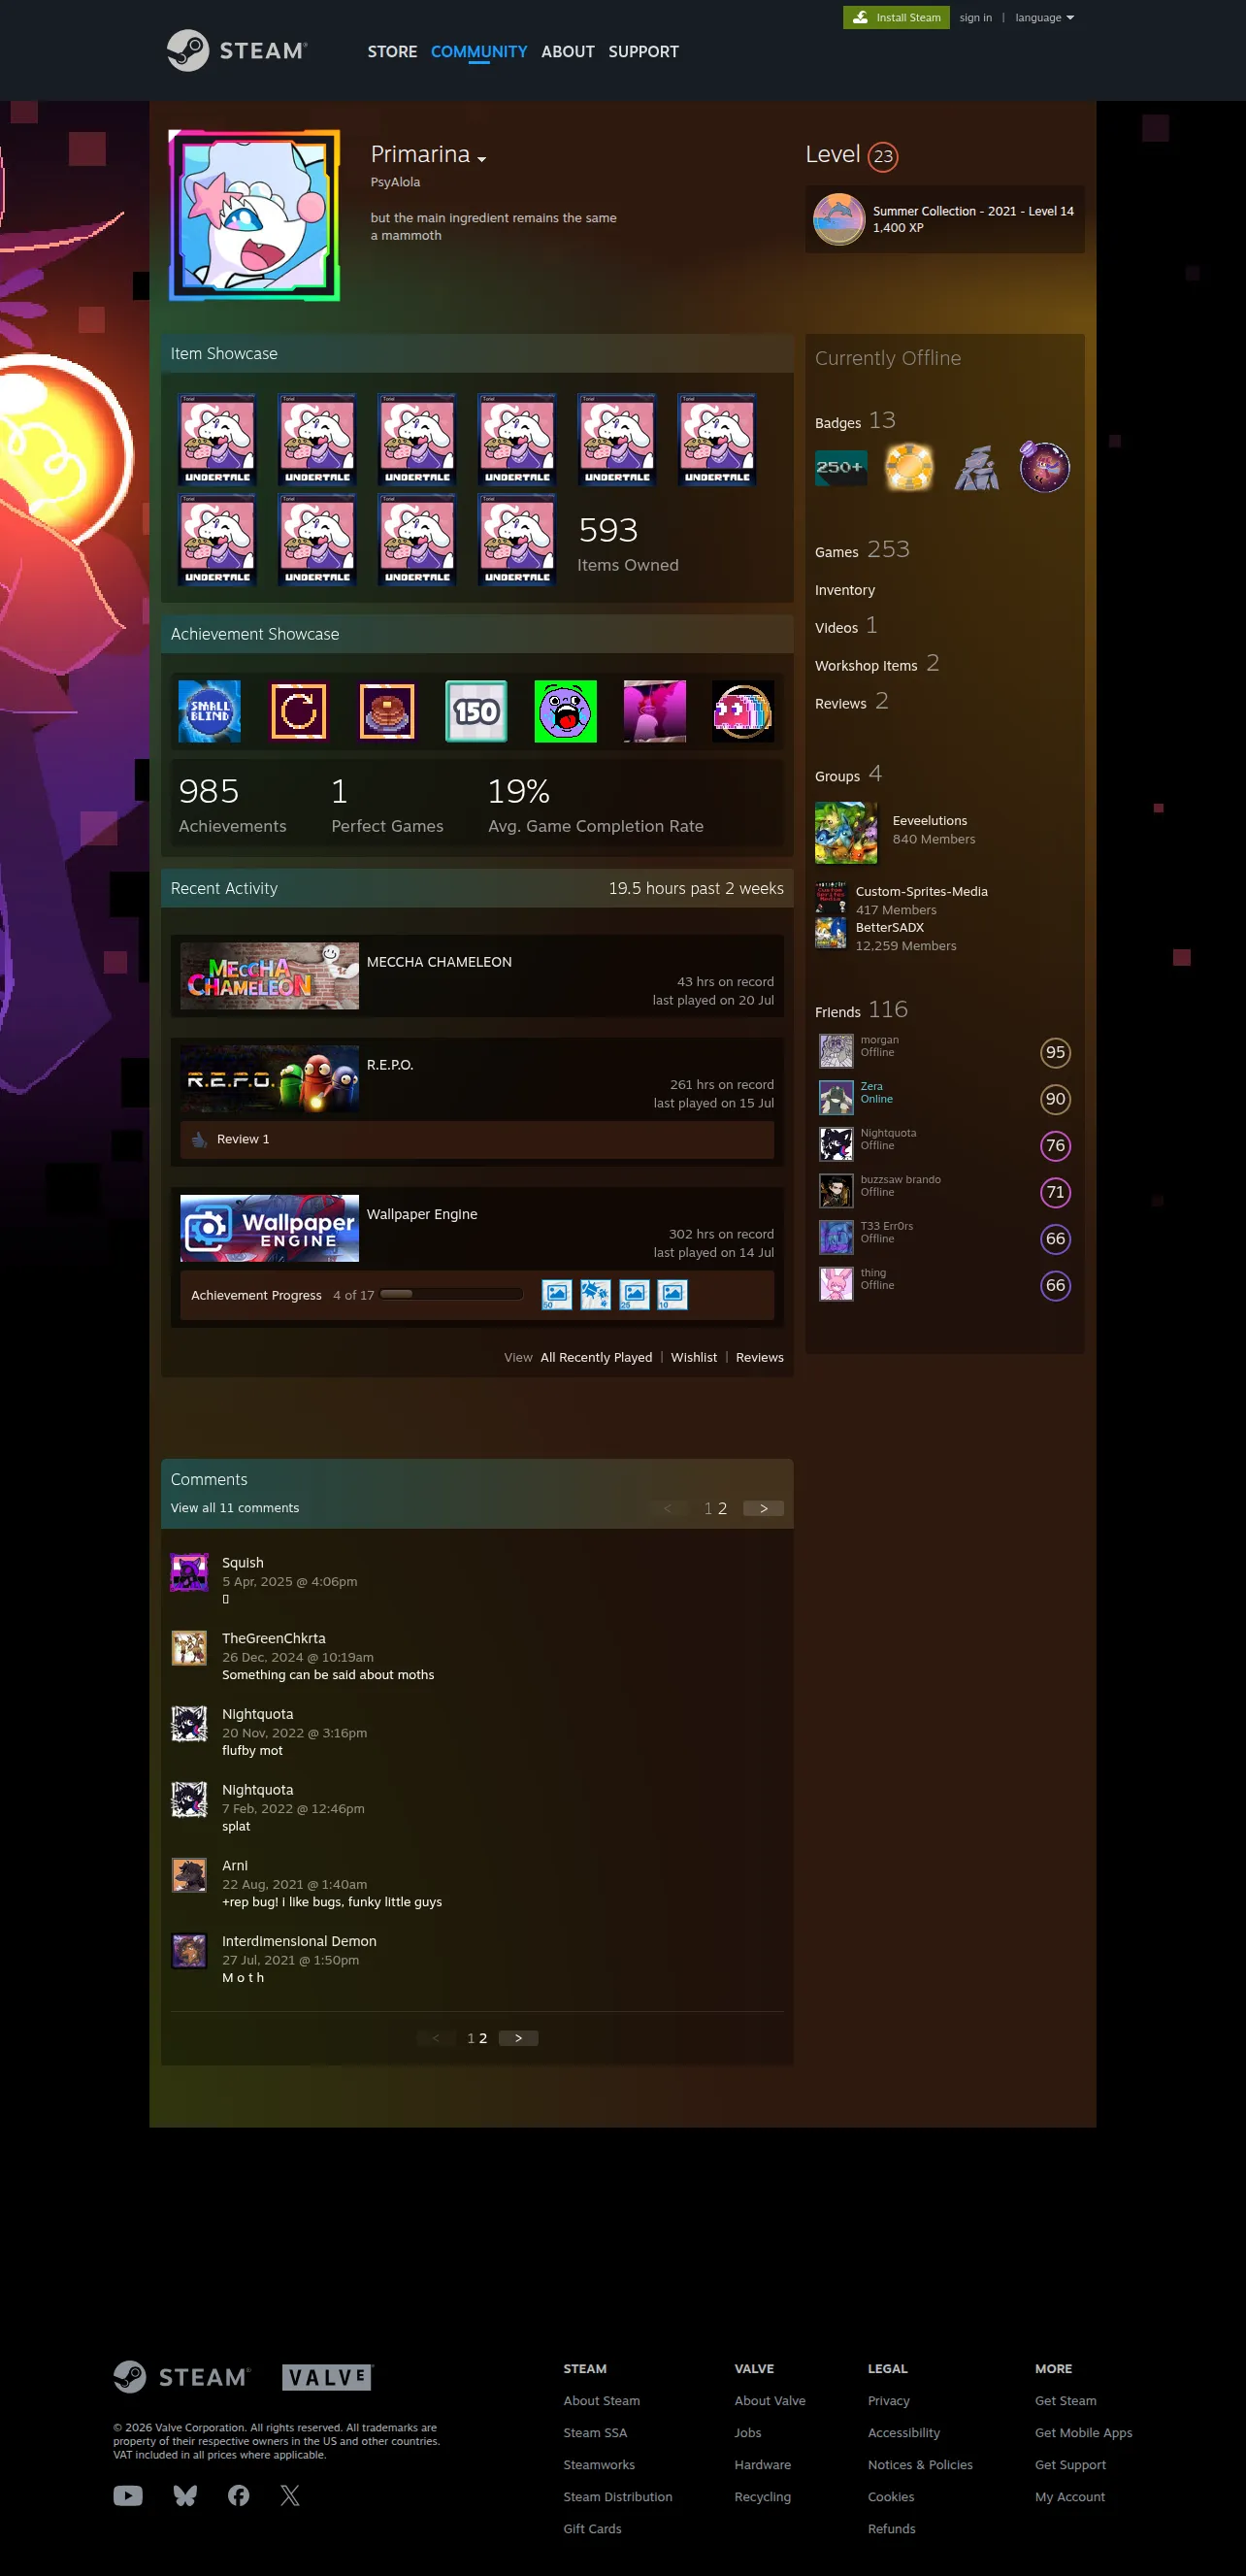The width and height of the screenshot is (1246, 2576).
Task: Go to the Support page
Action: [x=643, y=52]
